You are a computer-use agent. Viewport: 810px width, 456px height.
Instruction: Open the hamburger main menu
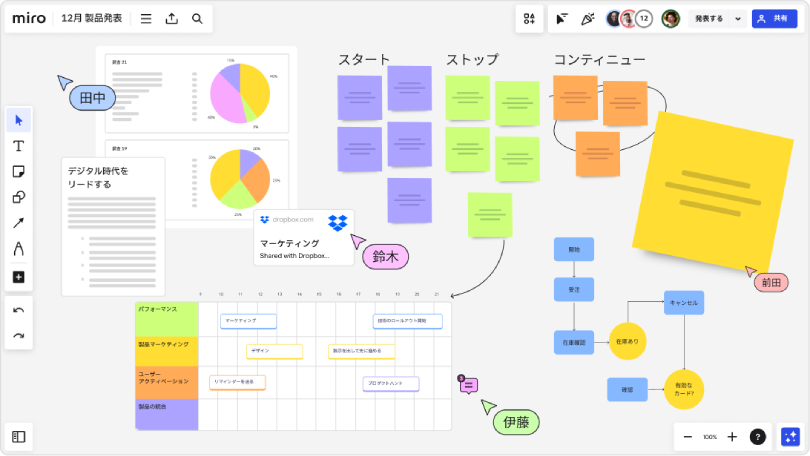pos(146,19)
